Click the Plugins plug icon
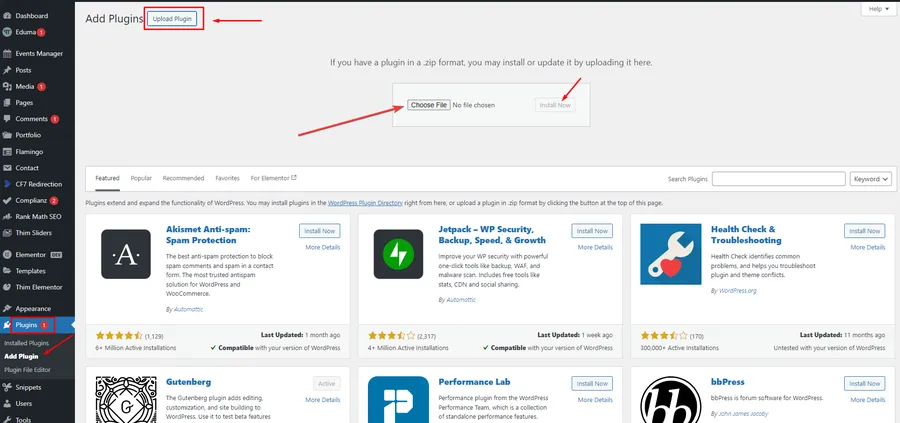Image resolution: width=900 pixels, height=423 pixels. [7, 325]
